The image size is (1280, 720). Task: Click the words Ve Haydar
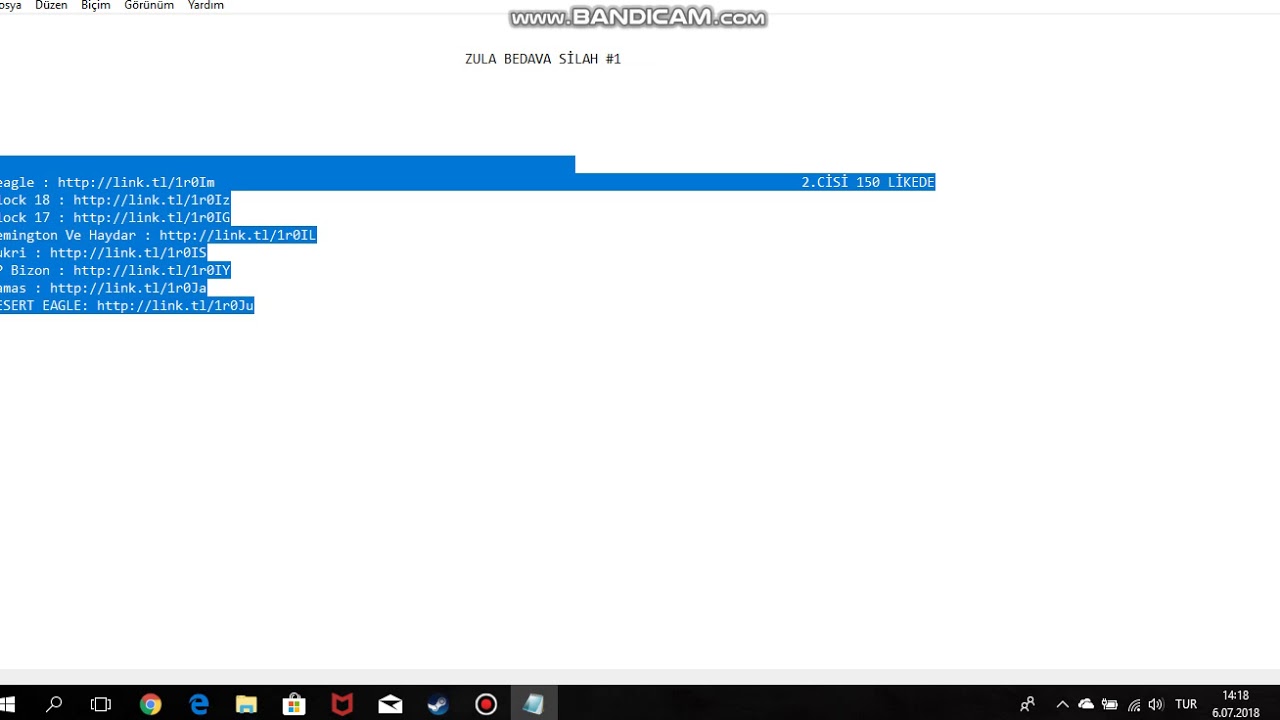100,235
